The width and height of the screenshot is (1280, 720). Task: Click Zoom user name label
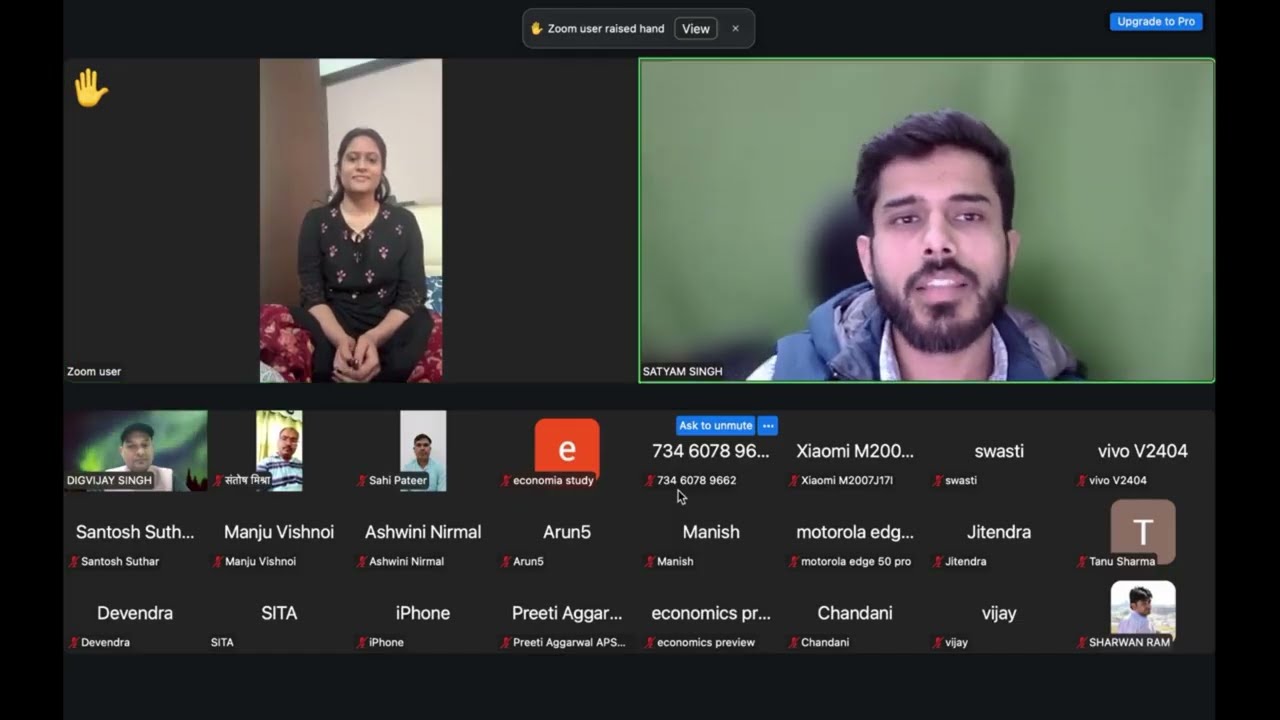tap(94, 371)
